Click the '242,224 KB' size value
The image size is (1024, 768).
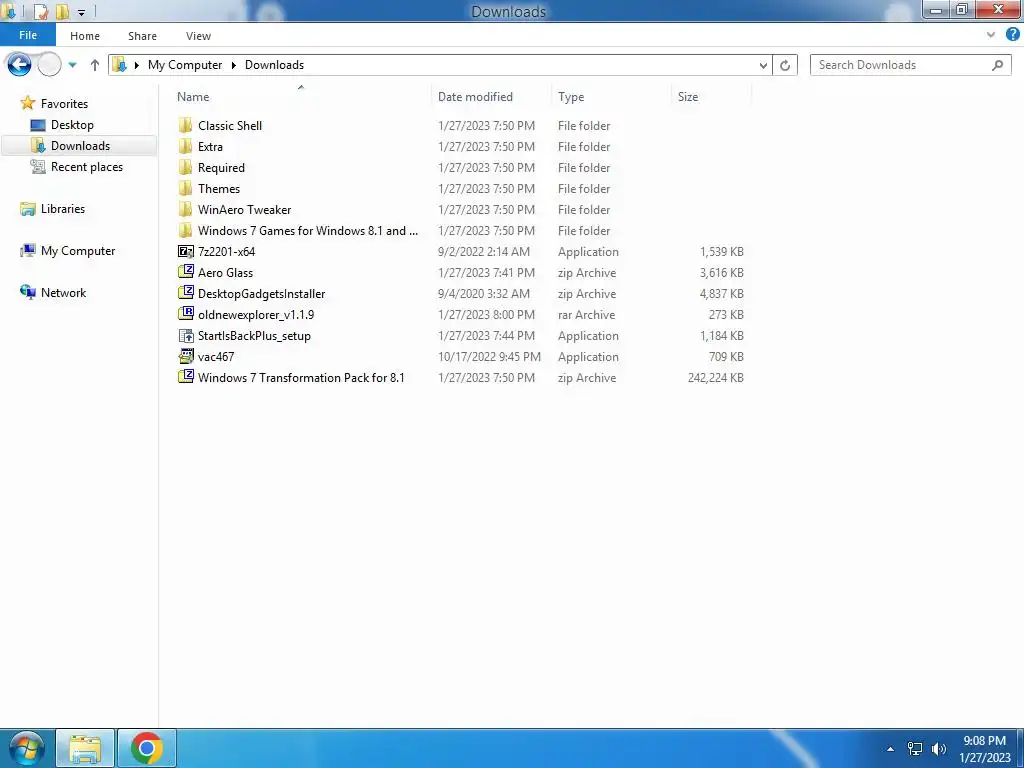[715, 377]
